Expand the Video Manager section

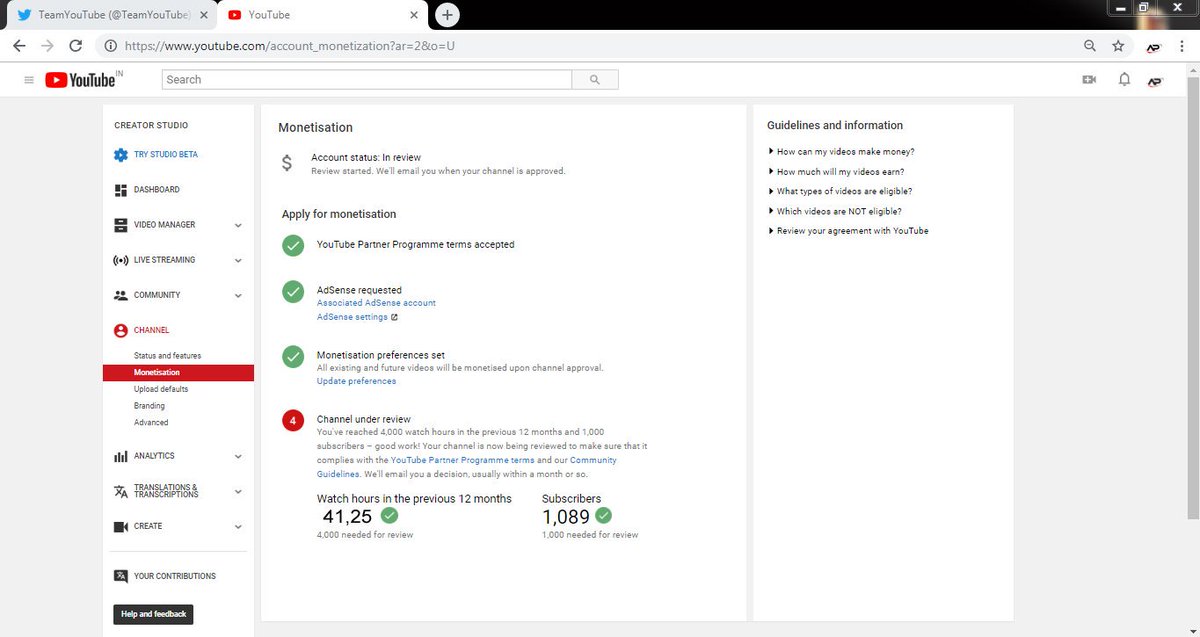point(238,226)
